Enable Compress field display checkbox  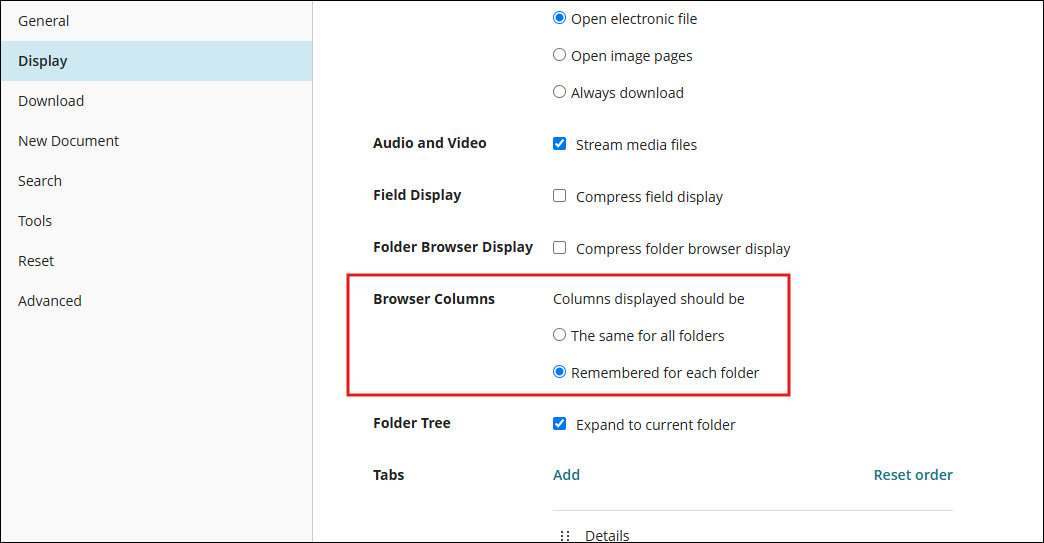pos(559,196)
